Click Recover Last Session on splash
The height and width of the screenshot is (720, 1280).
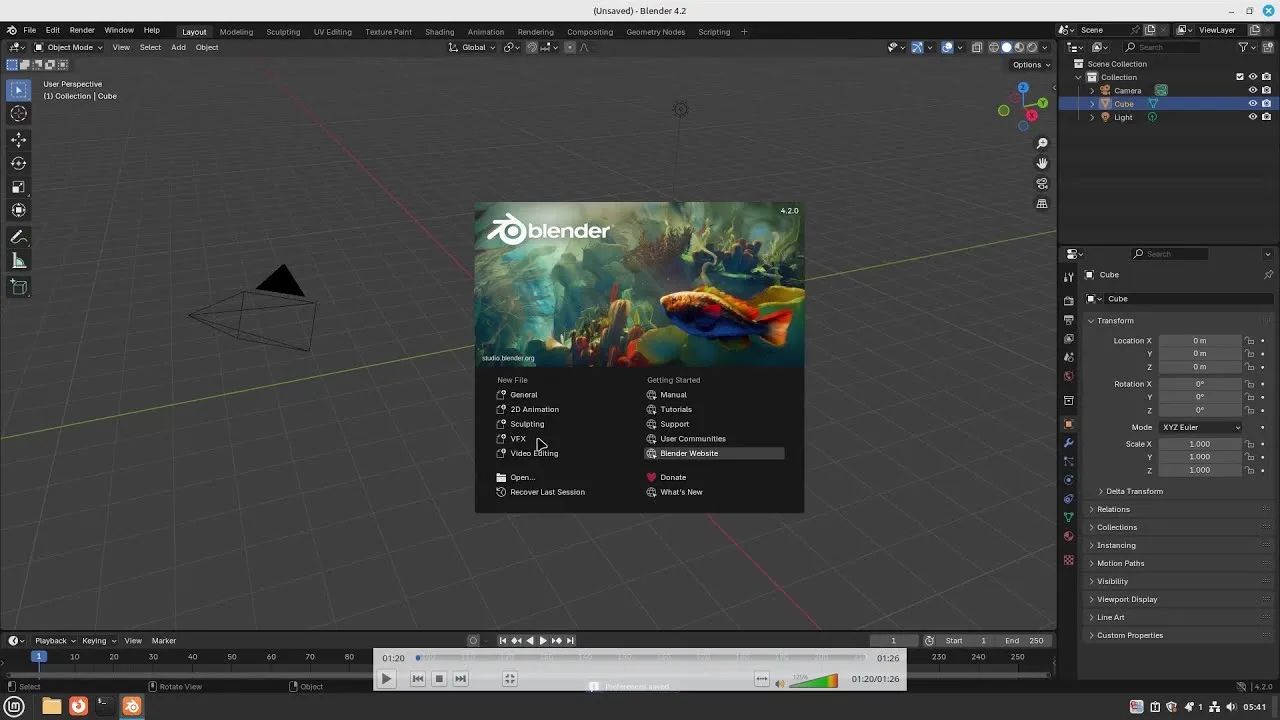tap(547, 492)
